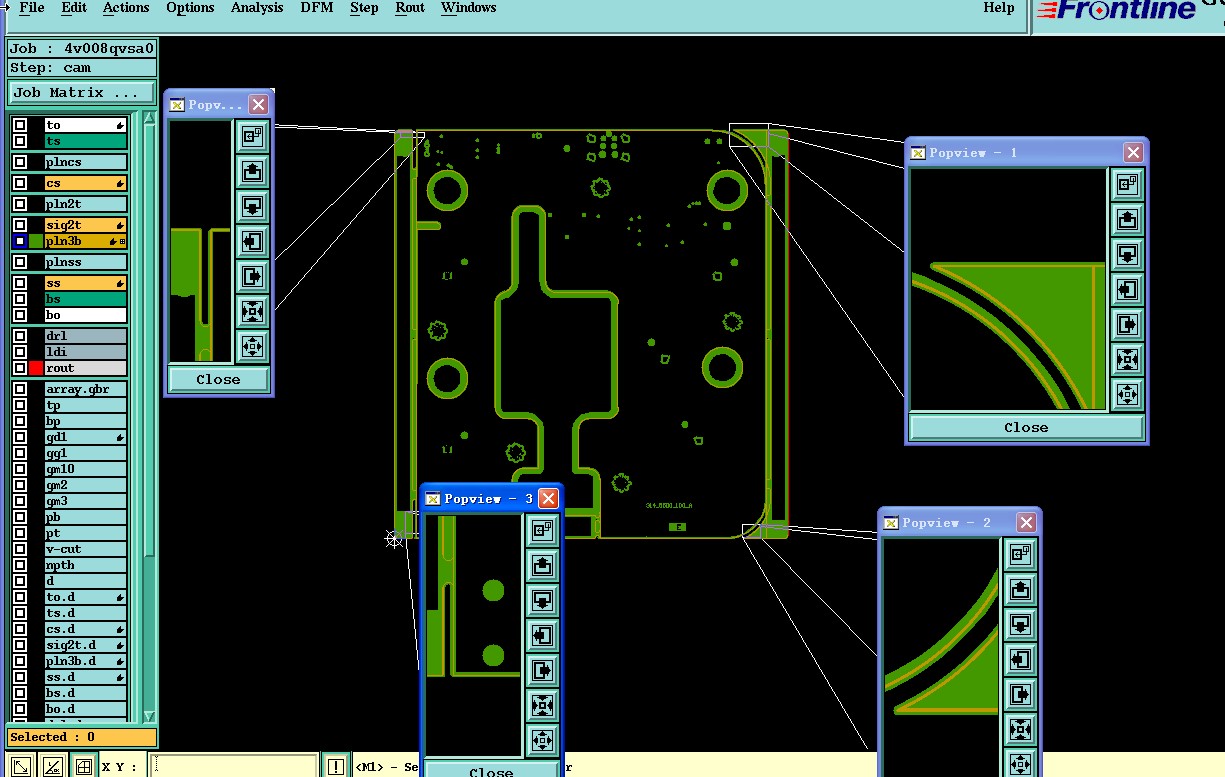This screenshot has width=1225, height=777.
Task: Select the layer named bo
Action: coord(86,315)
